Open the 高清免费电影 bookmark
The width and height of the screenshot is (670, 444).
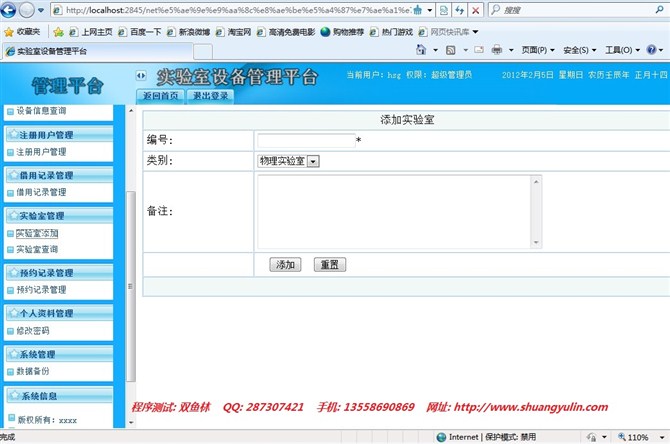[x=286, y=32]
